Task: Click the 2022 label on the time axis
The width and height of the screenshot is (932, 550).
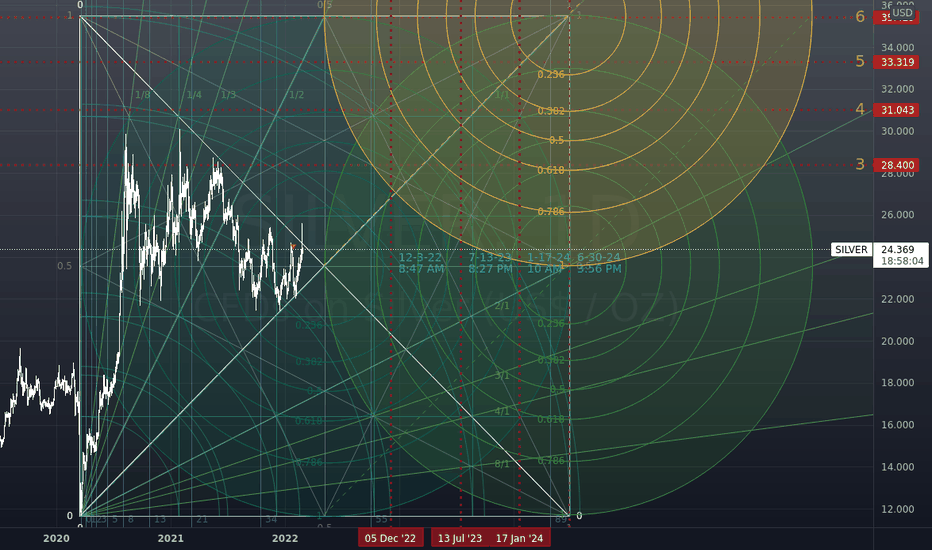Action: click(x=285, y=538)
